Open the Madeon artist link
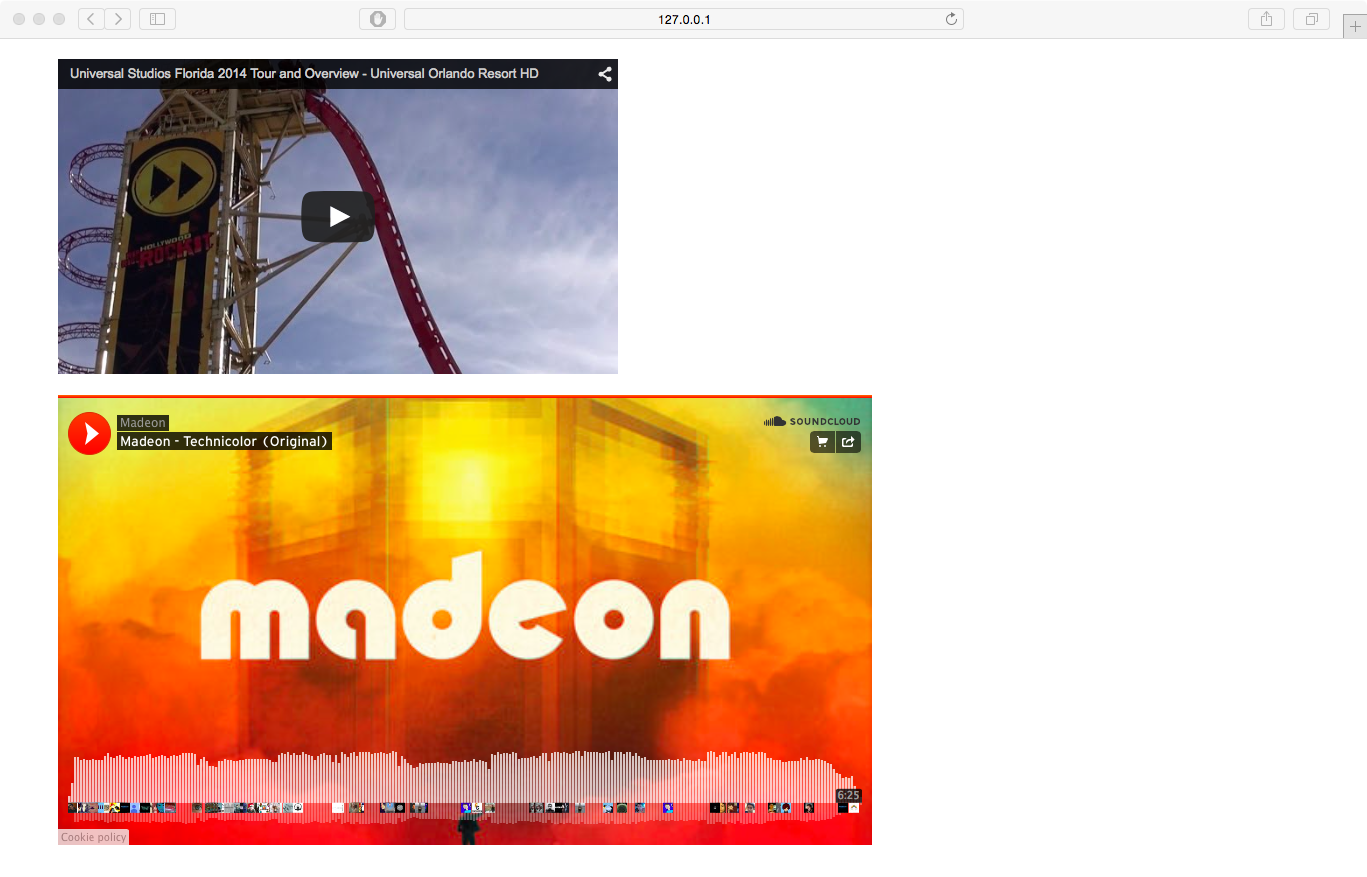This screenshot has height=877, width=1367. coord(142,423)
